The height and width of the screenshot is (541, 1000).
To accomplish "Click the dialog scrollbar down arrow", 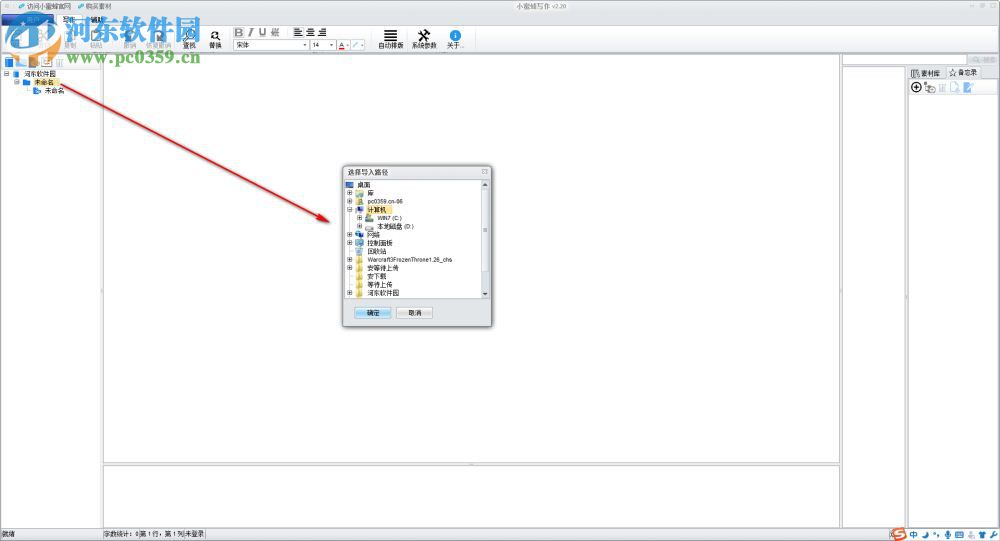I will [x=485, y=293].
